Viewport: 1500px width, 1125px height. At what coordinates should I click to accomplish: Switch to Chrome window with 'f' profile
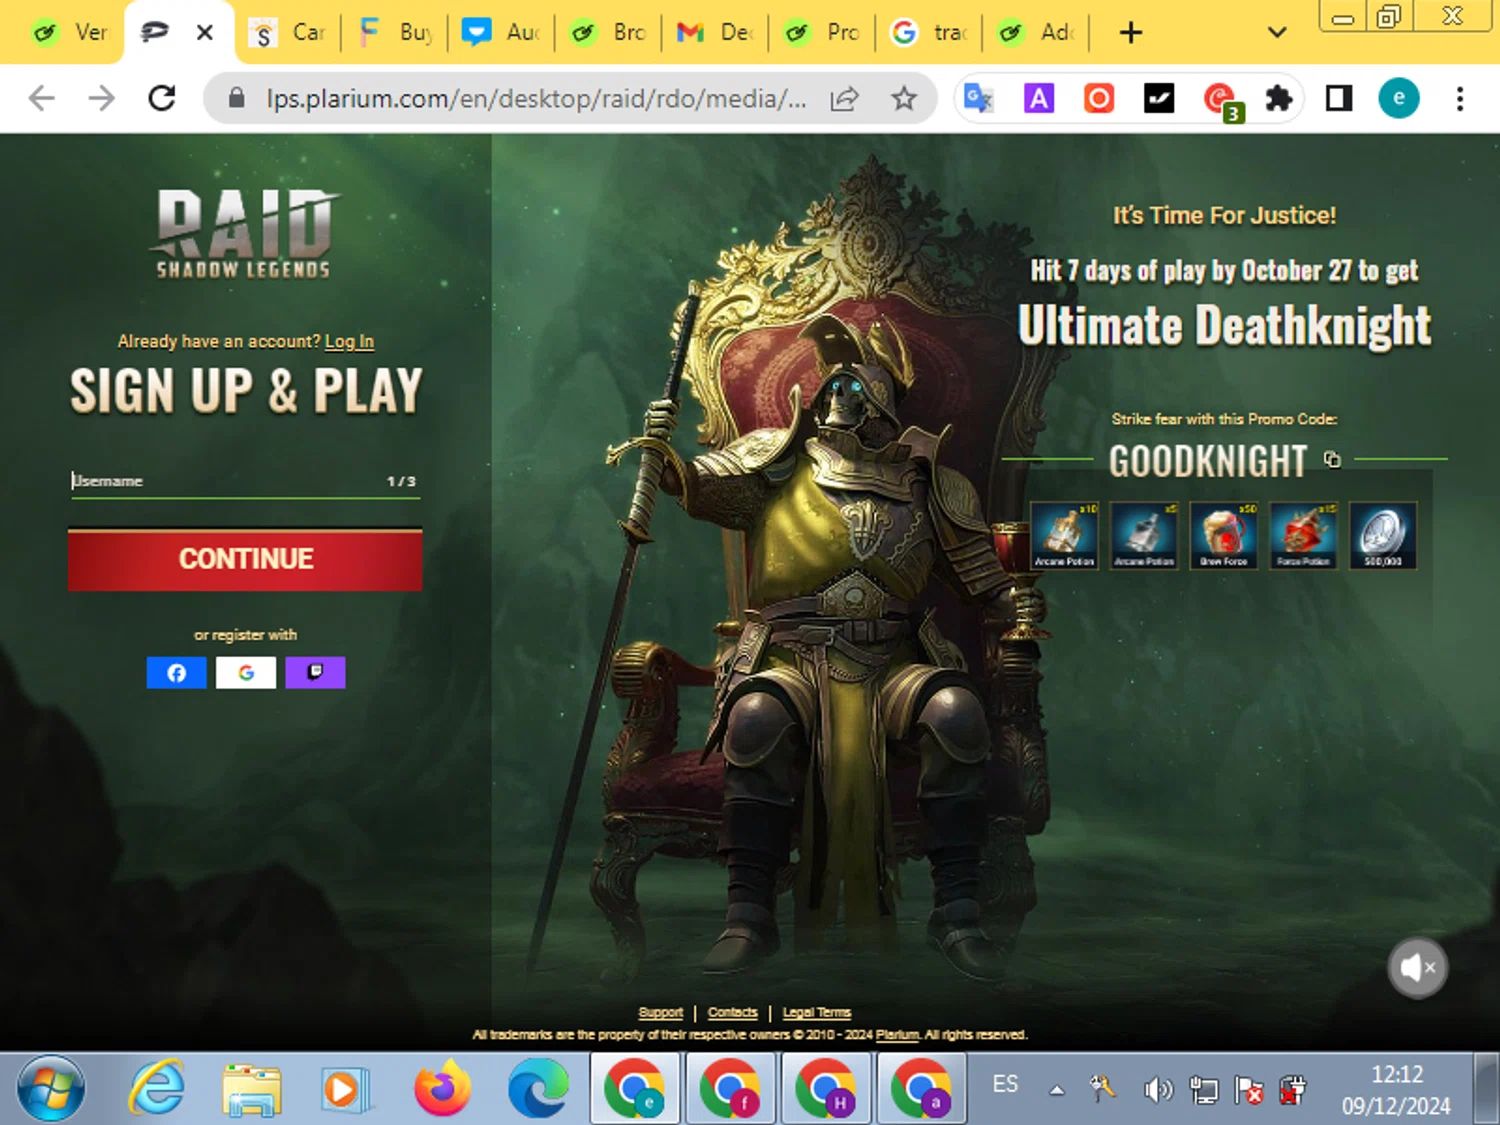pos(730,1089)
